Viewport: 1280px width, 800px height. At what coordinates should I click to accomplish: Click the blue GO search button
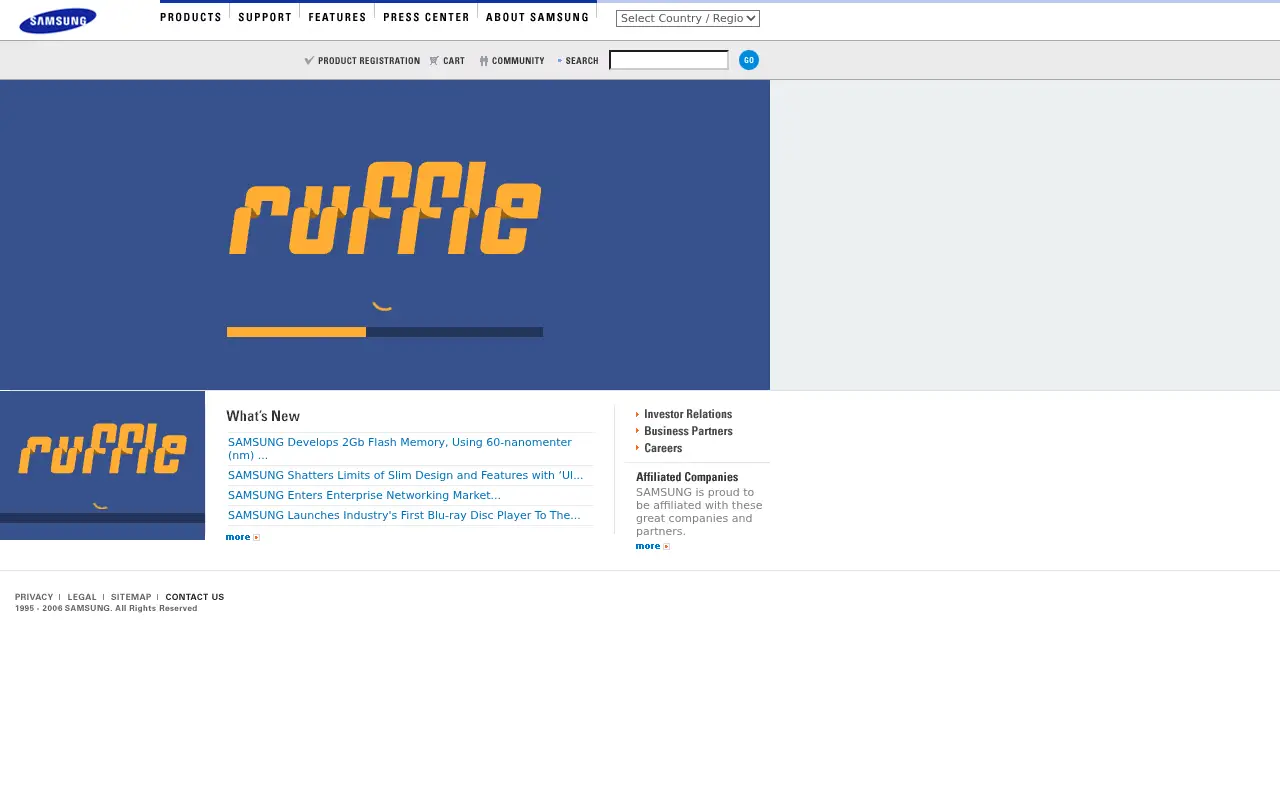coord(749,60)
